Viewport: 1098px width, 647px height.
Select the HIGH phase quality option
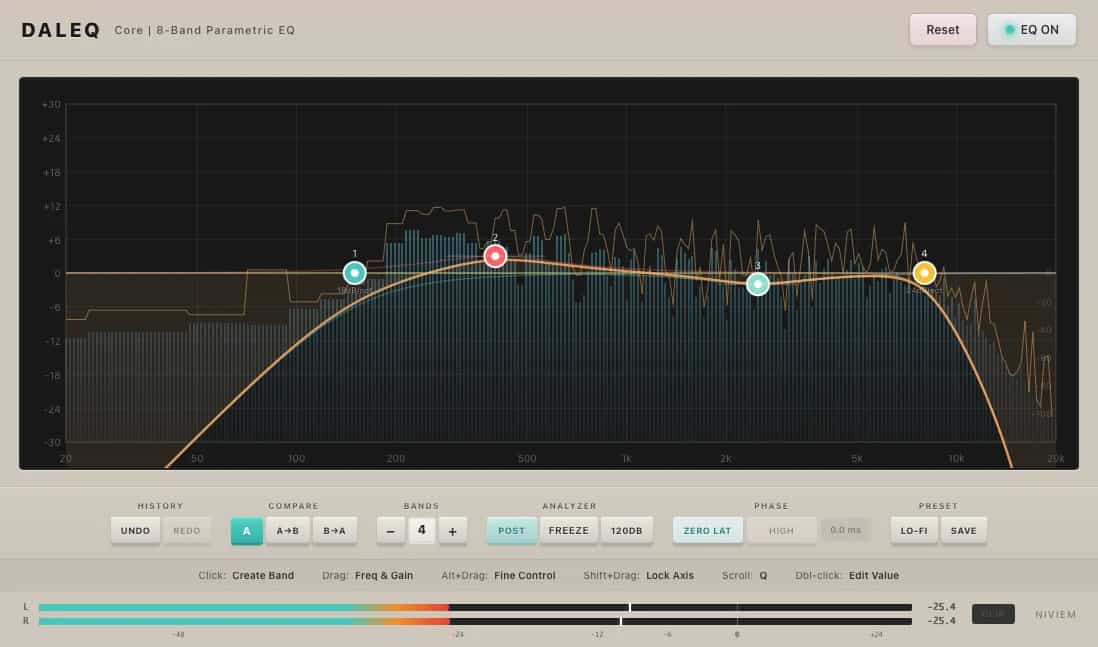tap(781, 531)
